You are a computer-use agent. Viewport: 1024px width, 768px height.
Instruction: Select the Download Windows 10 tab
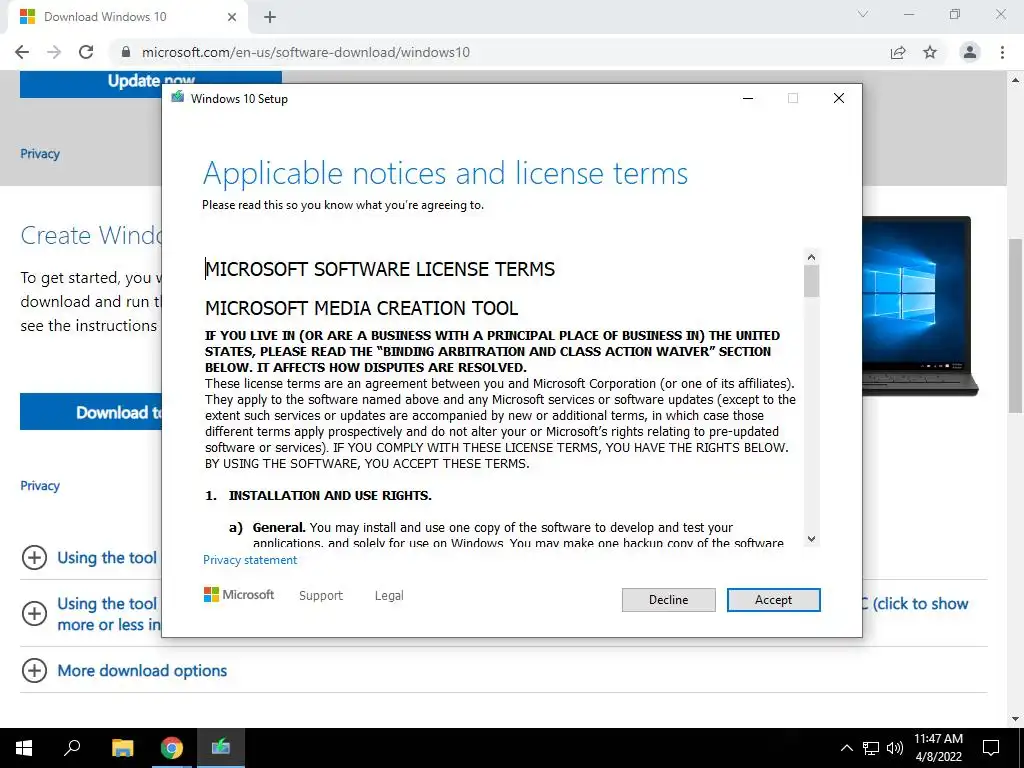click(127, 17)
